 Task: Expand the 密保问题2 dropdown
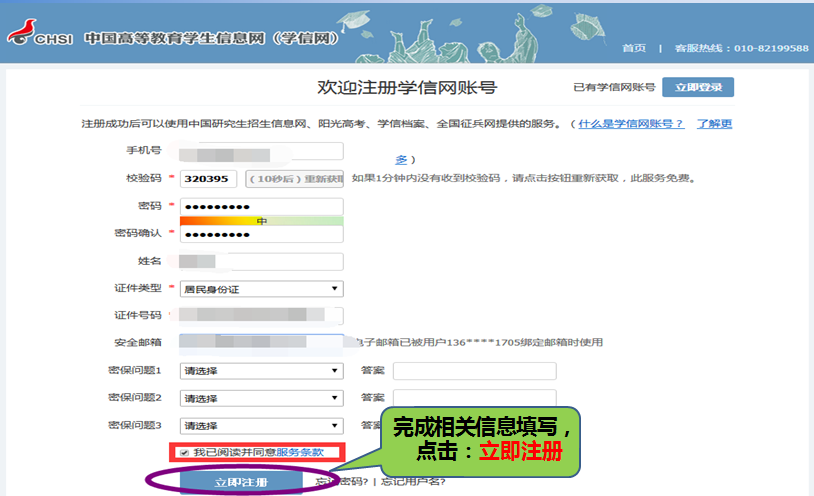(x=260, y=398)
